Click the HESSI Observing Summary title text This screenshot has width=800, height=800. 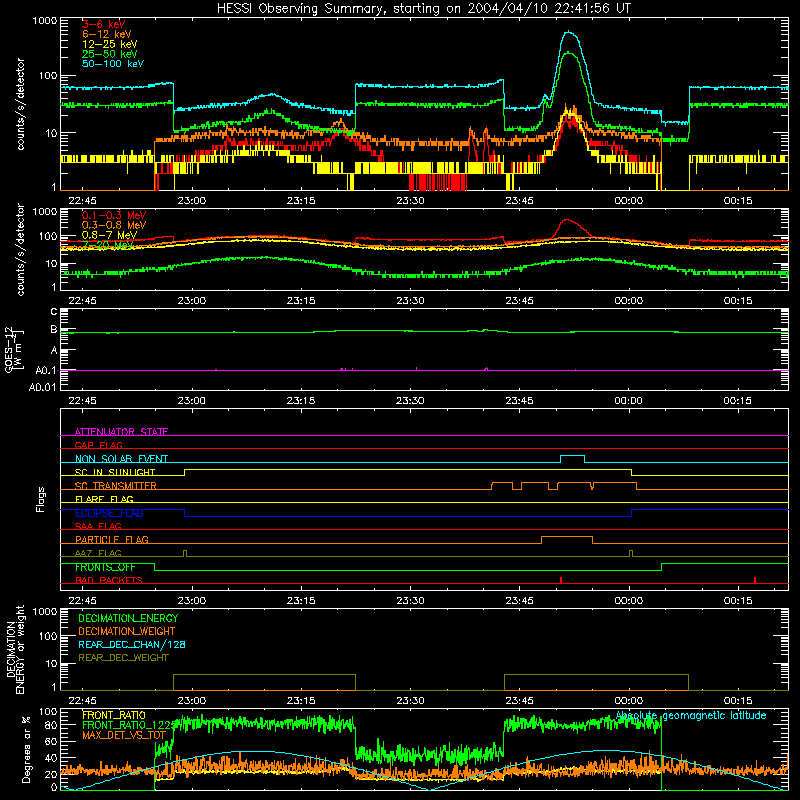pos(423,9)
